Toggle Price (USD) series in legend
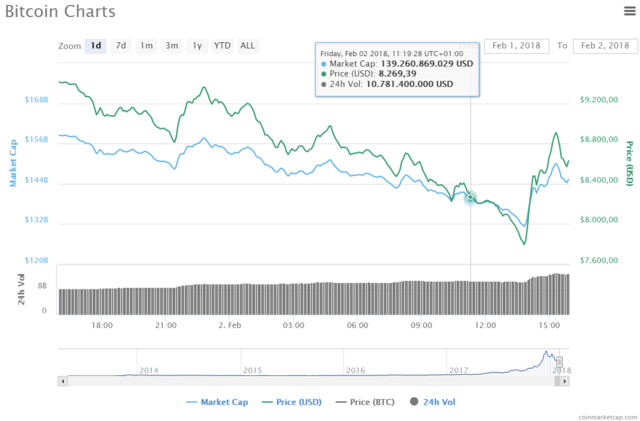This screenshot has width=640, height=421. coord(291,402)
